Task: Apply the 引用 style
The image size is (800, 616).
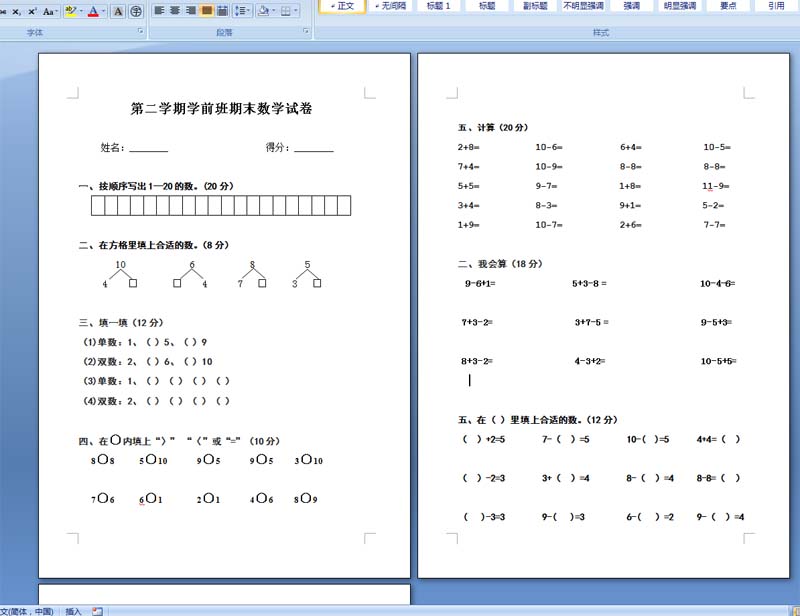Action: click(x=776, y=6)
